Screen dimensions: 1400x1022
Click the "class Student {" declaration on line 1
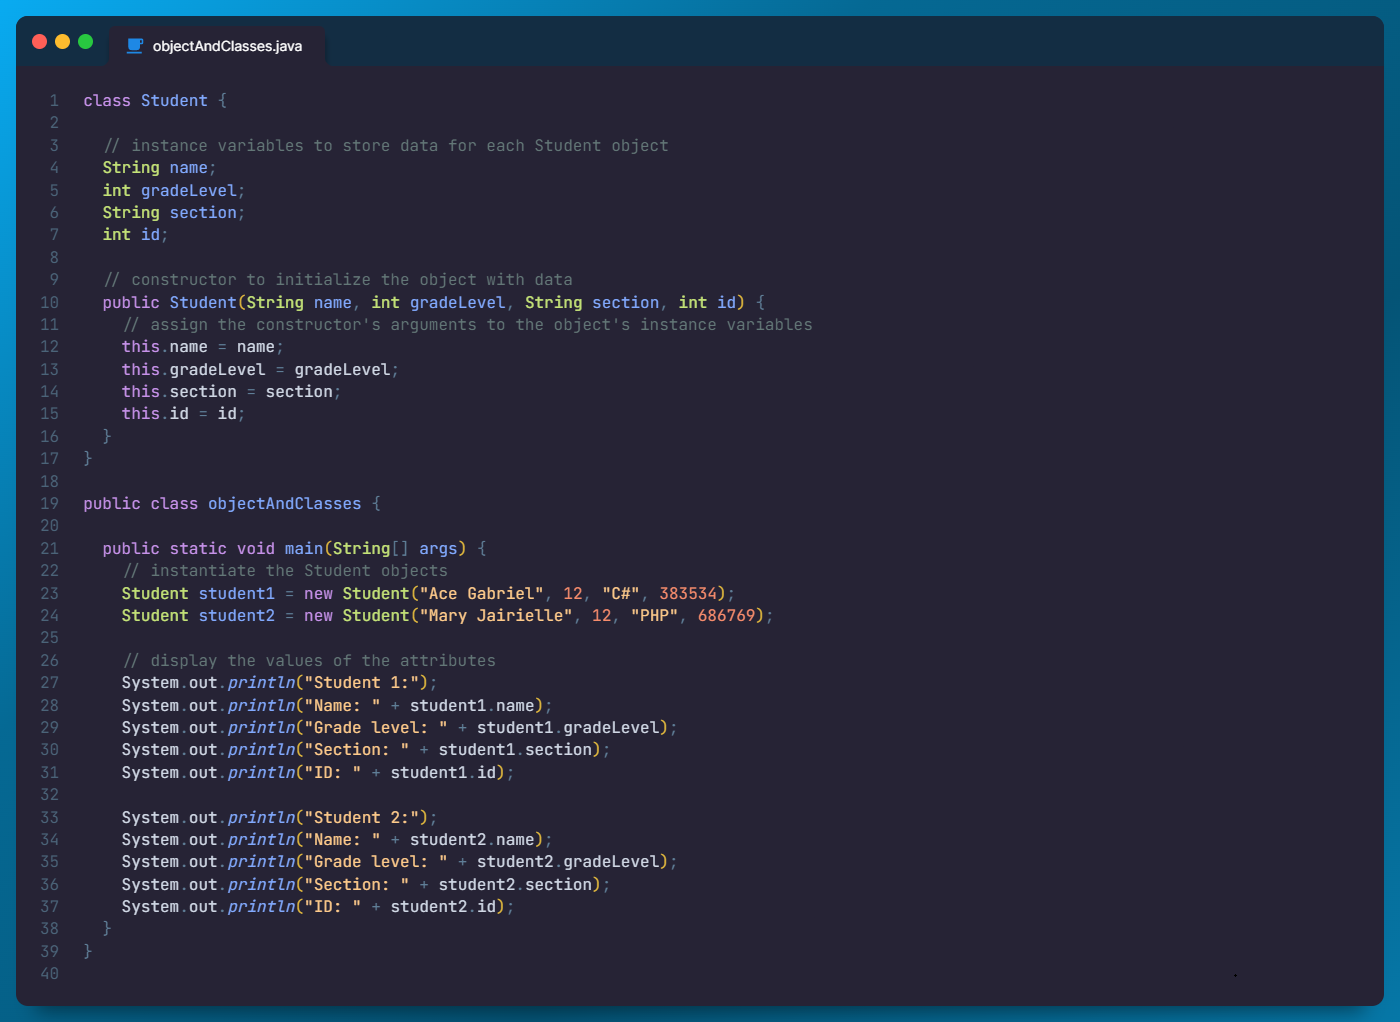pos(155,101)
